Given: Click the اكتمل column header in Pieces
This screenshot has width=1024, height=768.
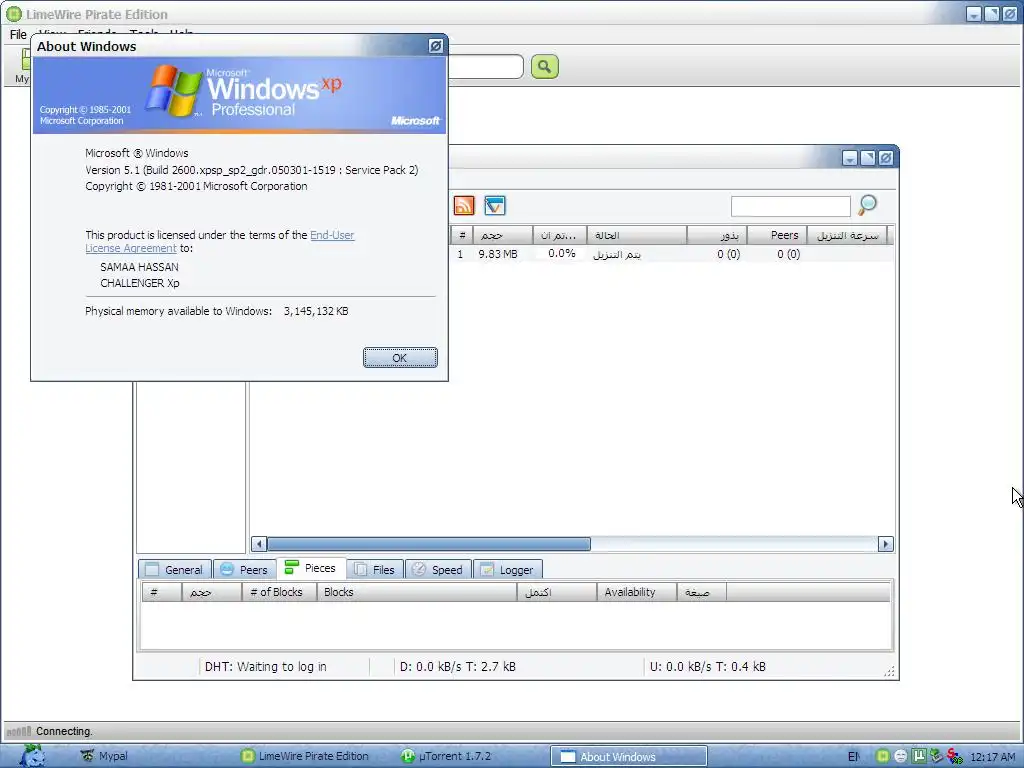Looking at the screenshot, I should [557, 592].
